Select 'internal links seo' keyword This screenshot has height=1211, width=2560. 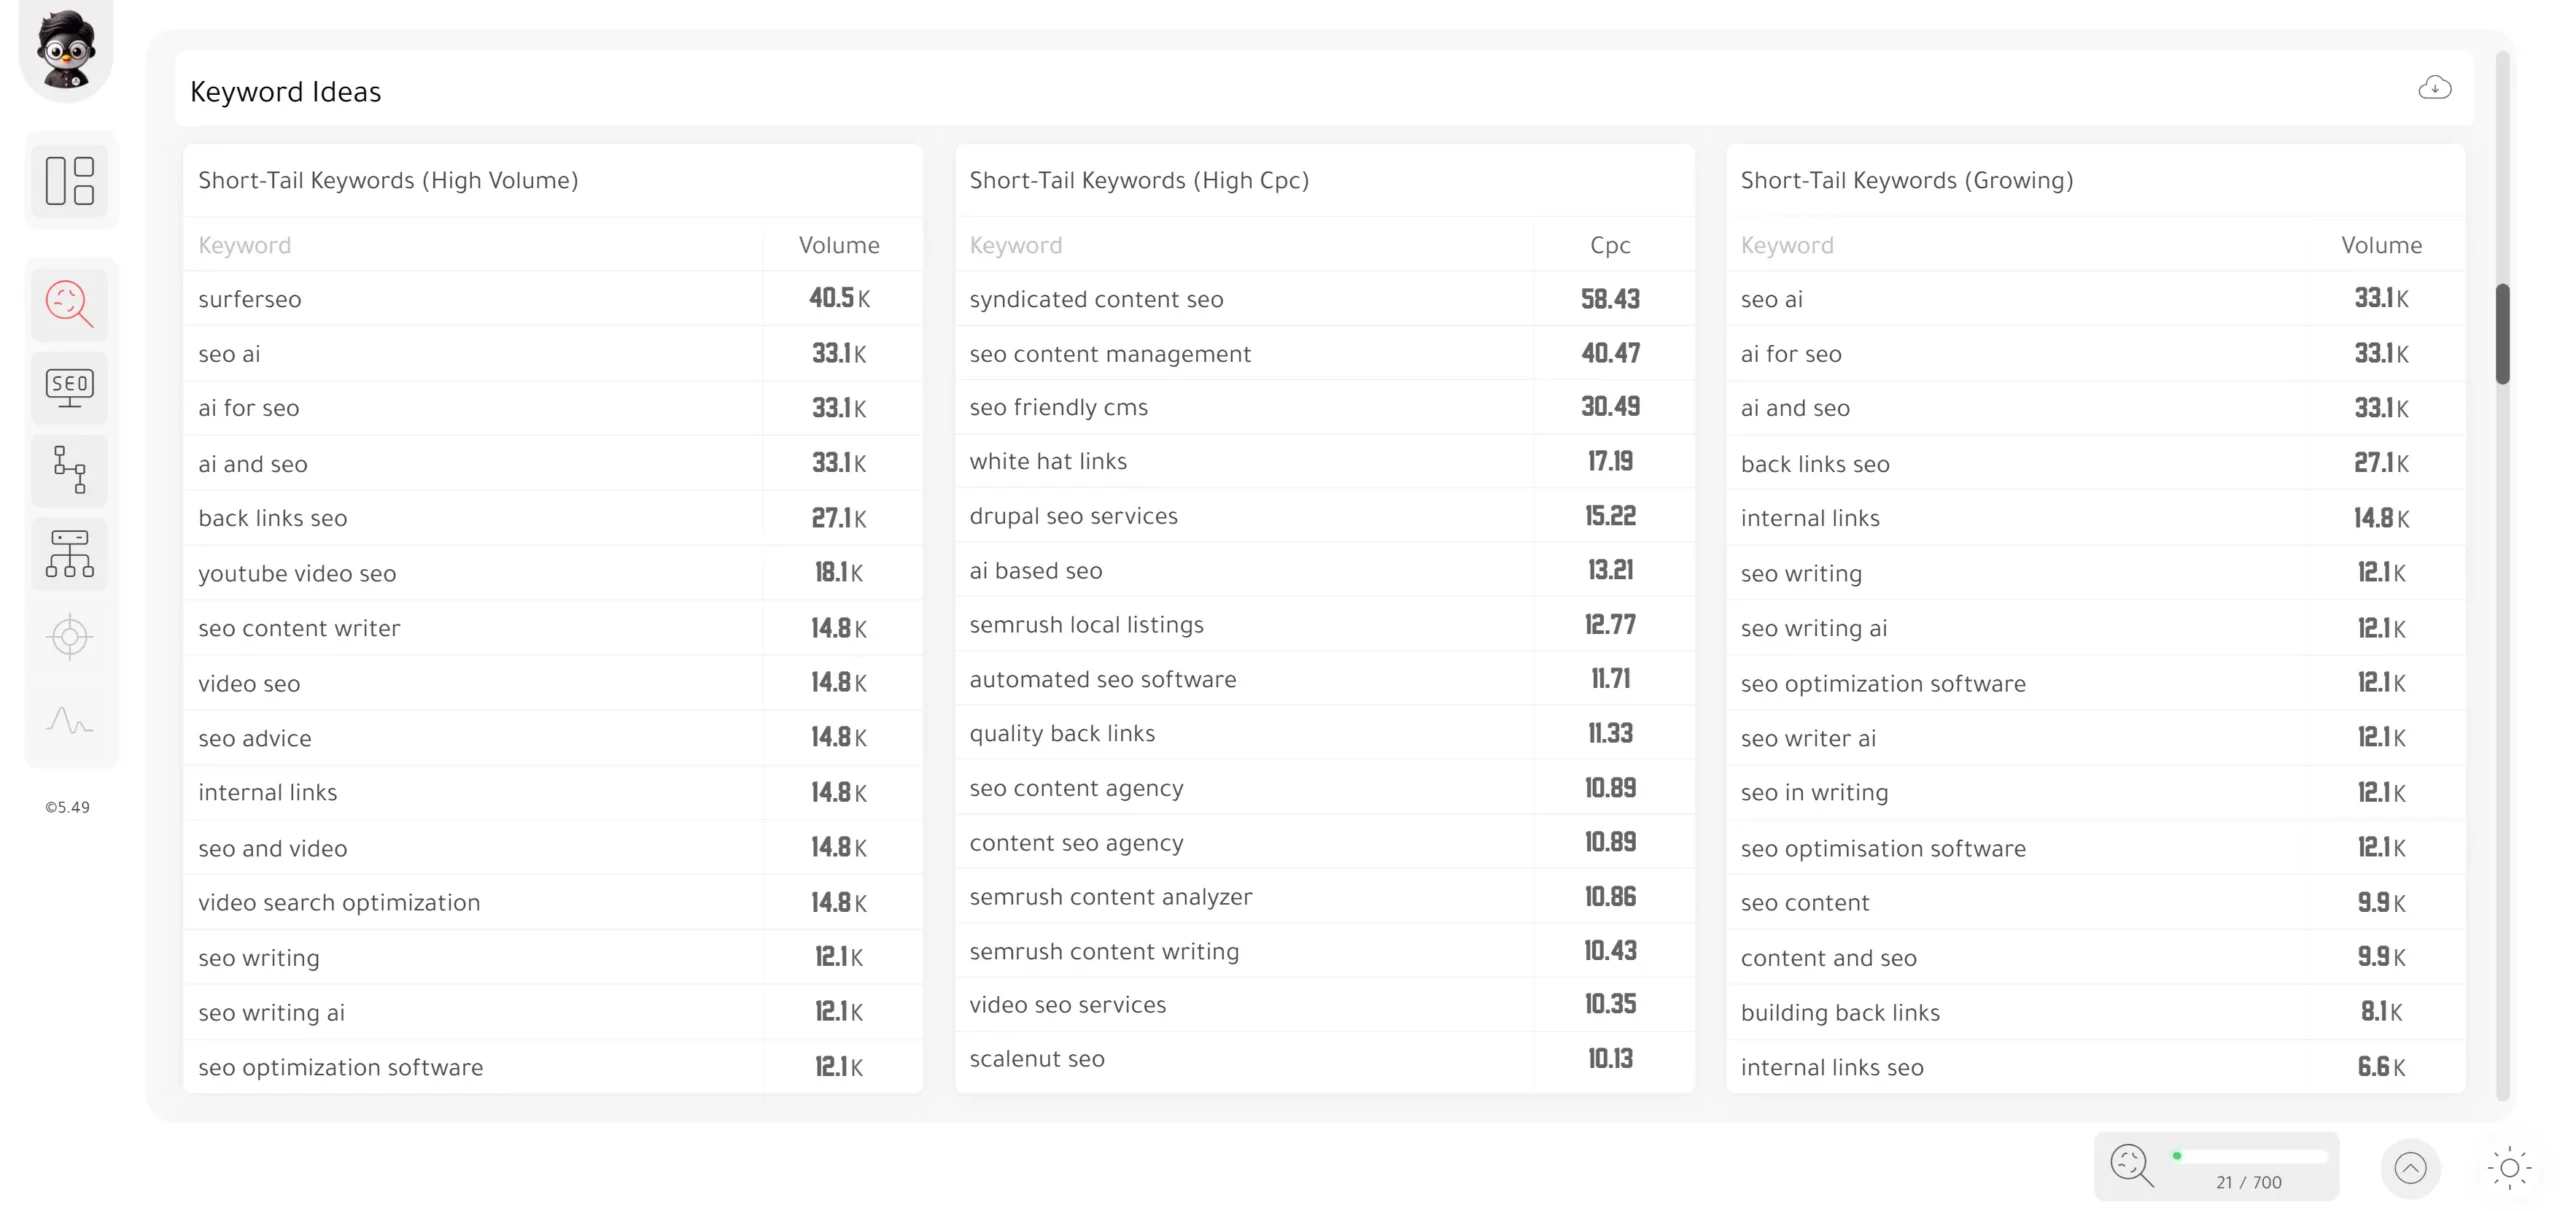[x=1832, y=1068]
